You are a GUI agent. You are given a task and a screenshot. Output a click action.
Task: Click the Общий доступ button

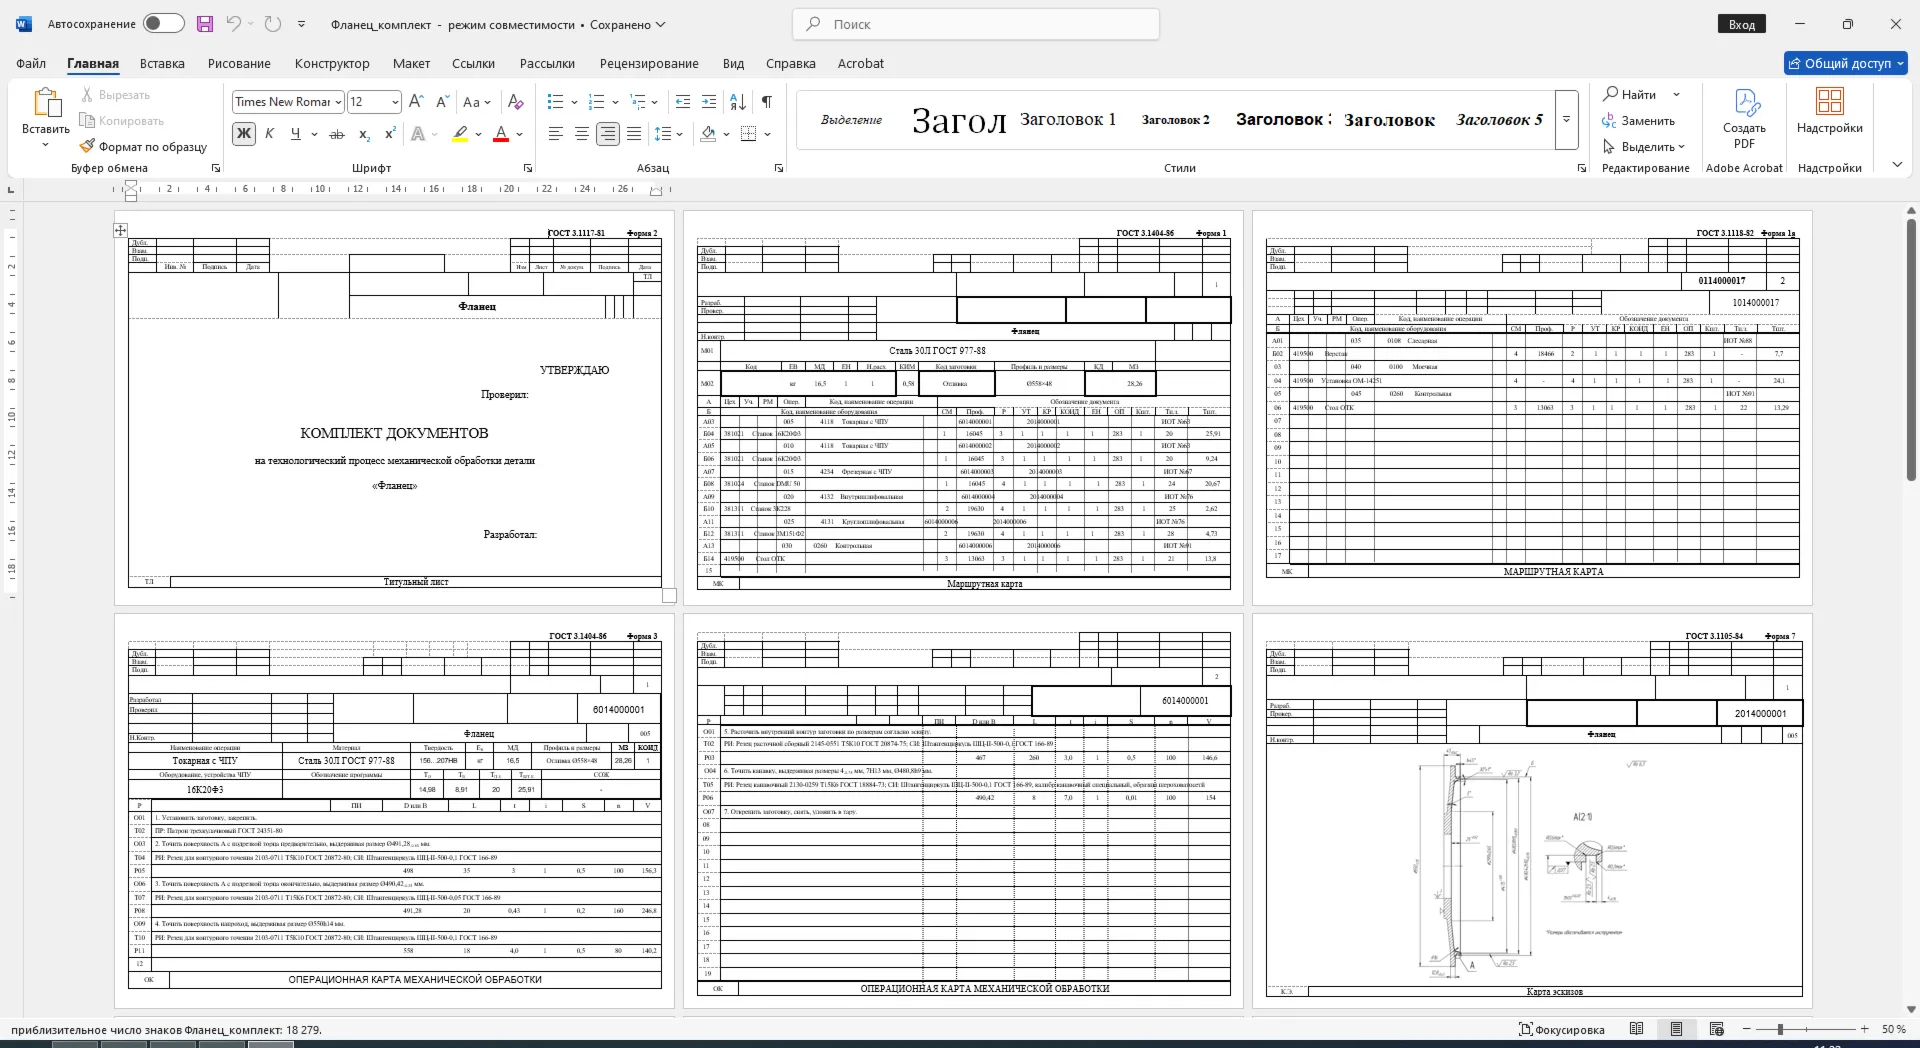pos(1846,63)
